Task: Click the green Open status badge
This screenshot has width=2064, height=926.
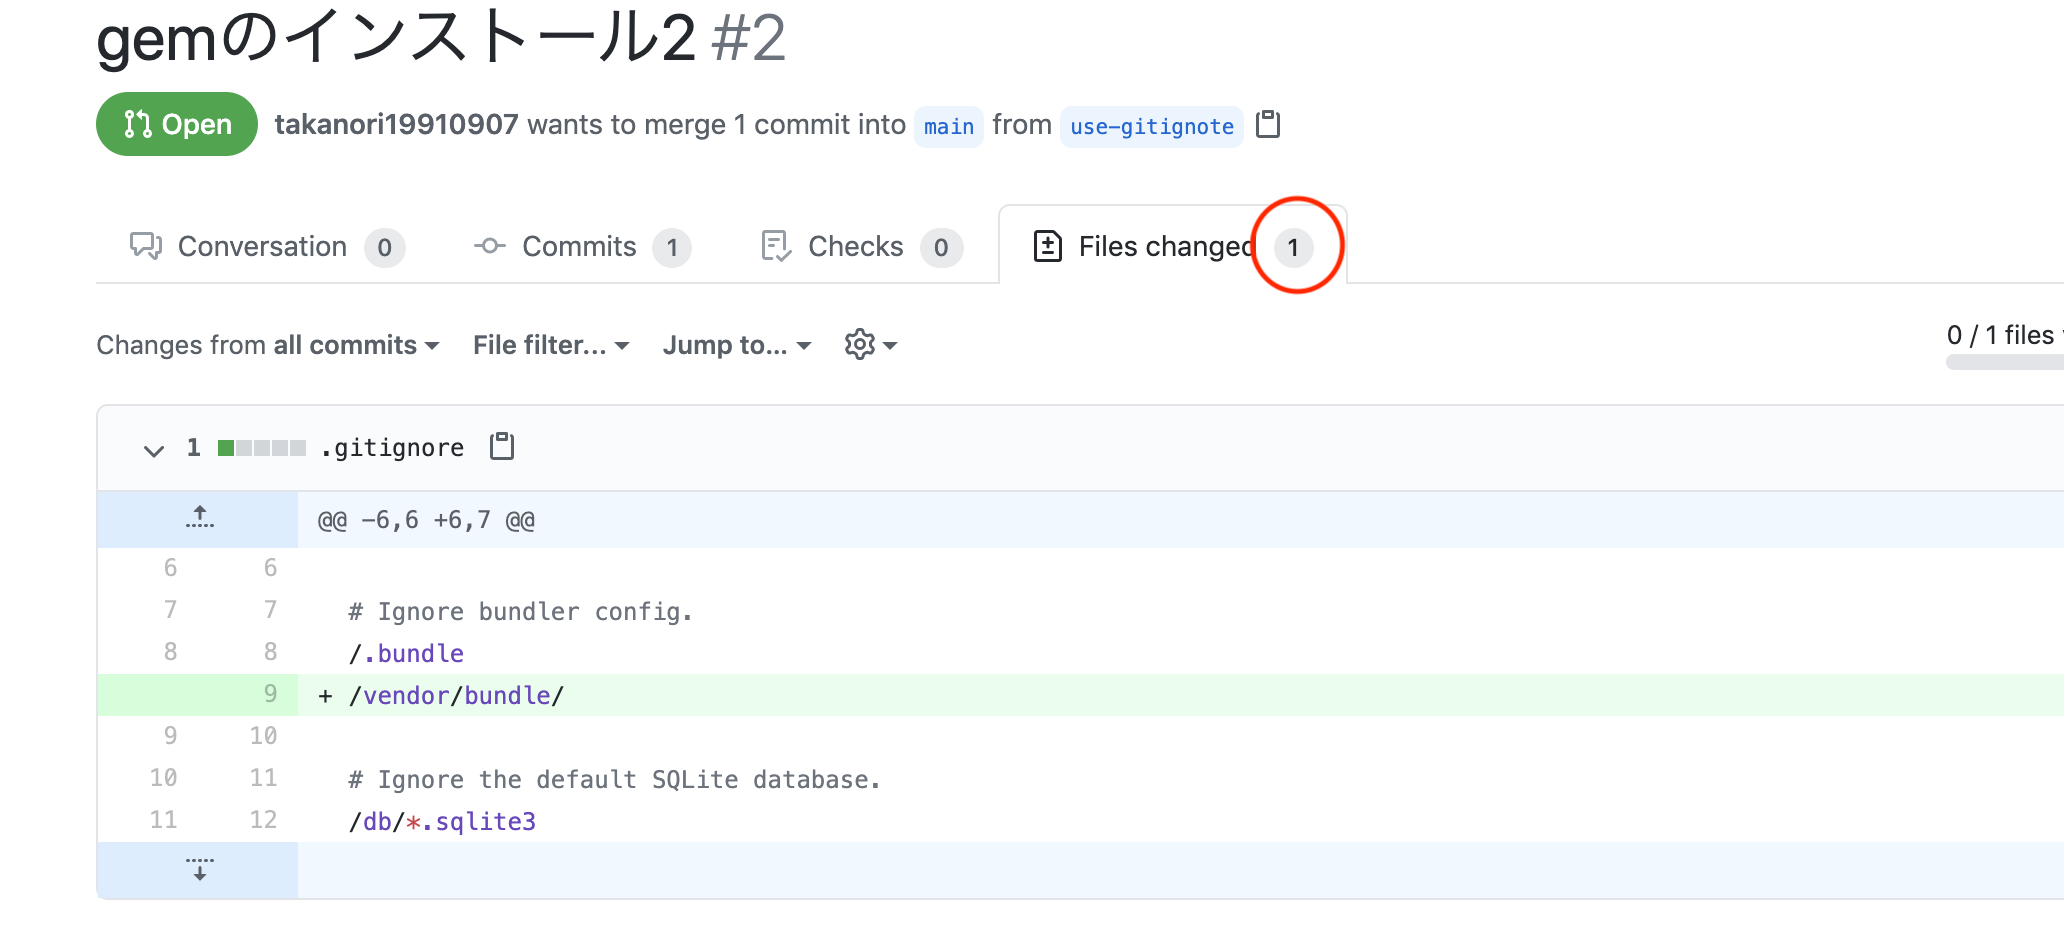Action: click(177, 124)
